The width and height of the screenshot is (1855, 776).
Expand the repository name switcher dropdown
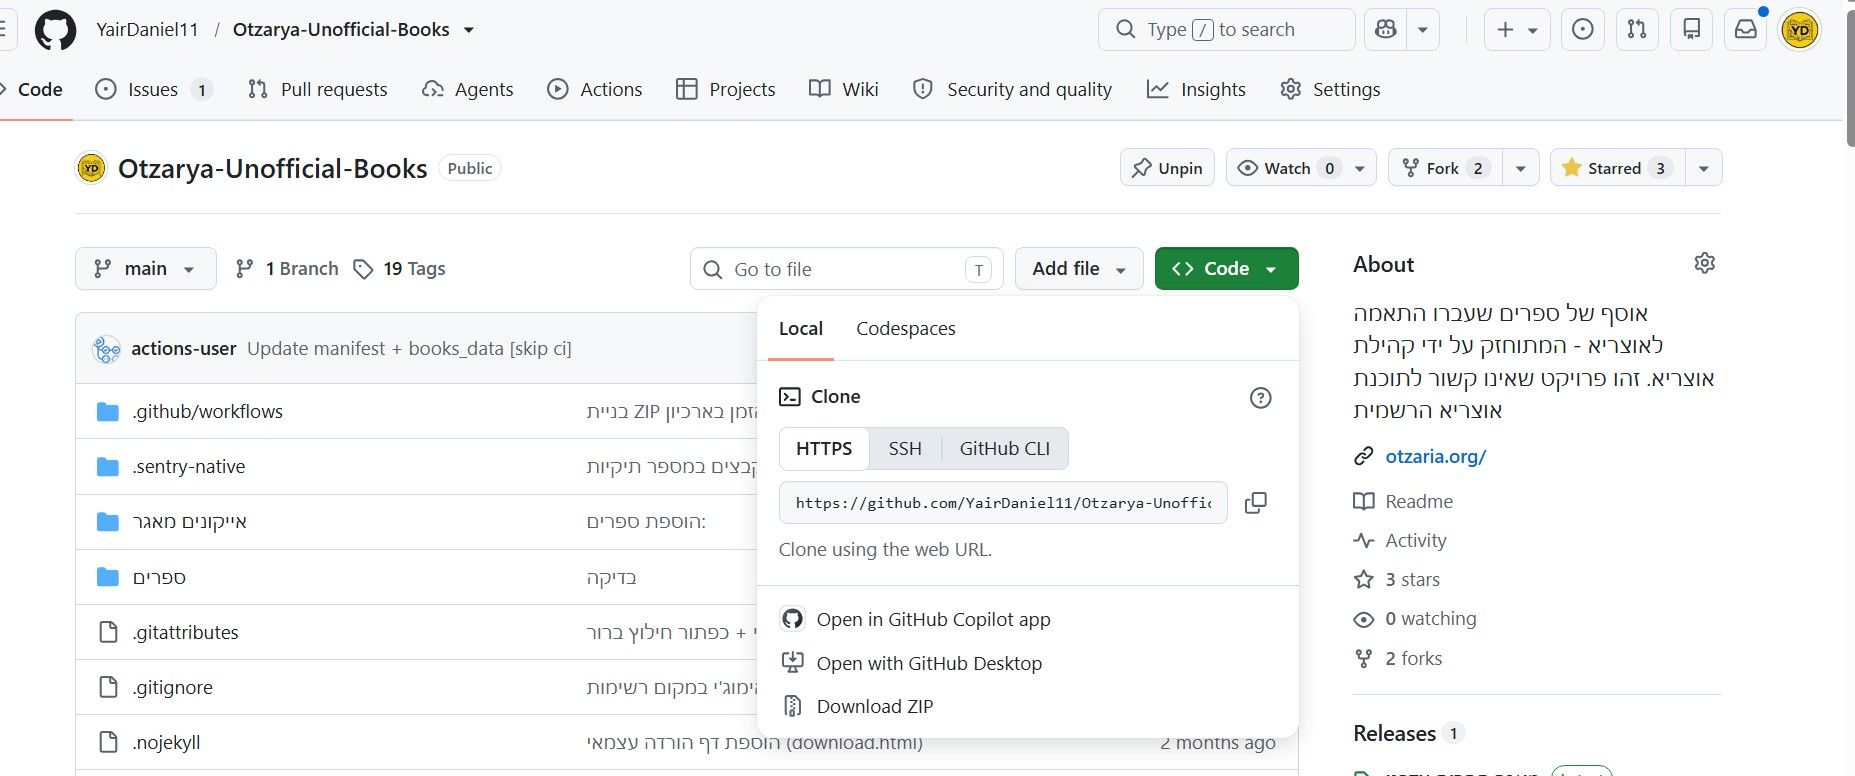coord(469,30)
